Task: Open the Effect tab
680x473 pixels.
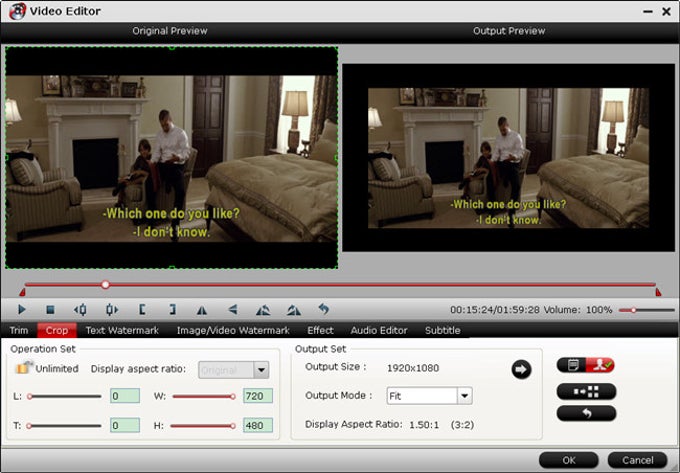Action: (x=320, y=330)
